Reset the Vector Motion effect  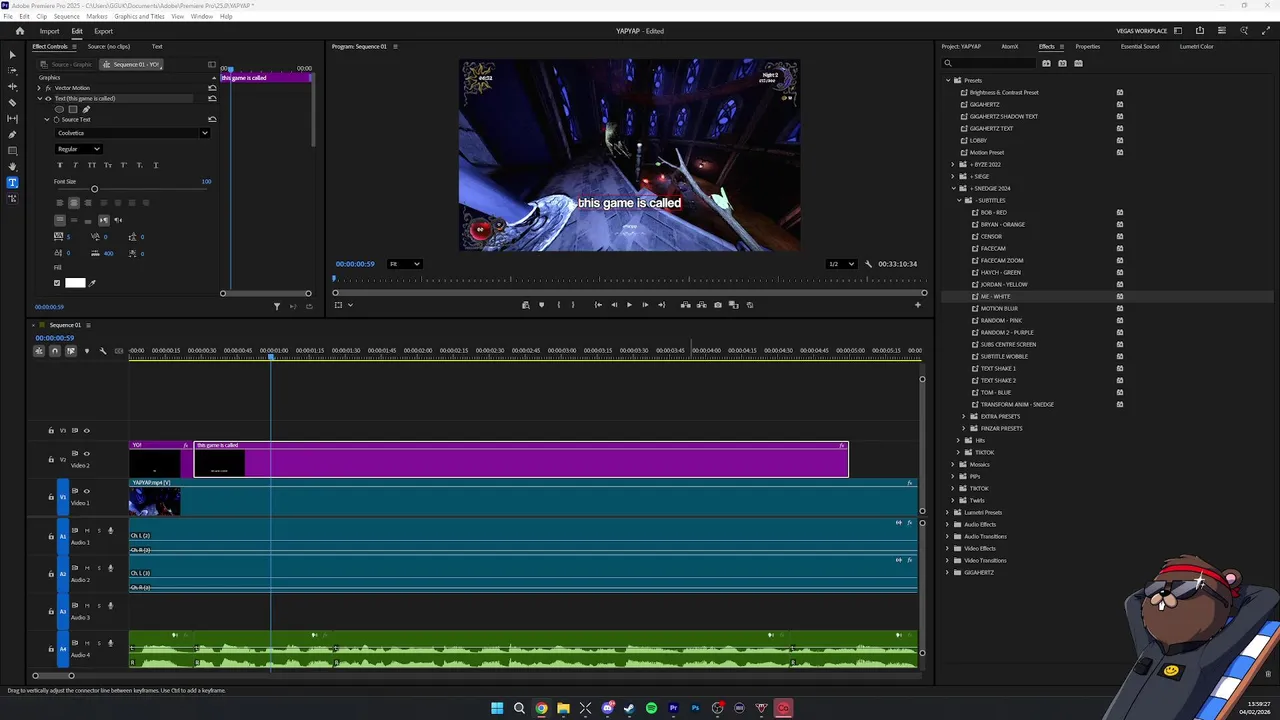point(212,88)
